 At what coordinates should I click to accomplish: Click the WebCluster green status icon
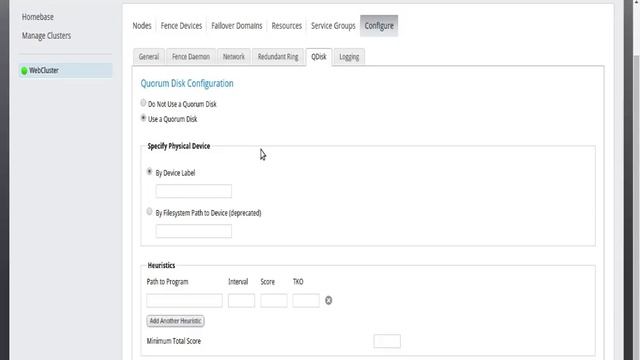[x=24, y=71]
